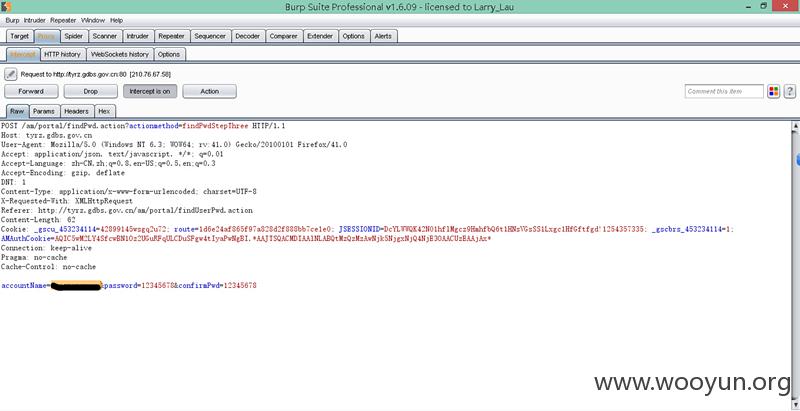
Task: Click the Pragma: no-cache line
Action: coord(34,258)
